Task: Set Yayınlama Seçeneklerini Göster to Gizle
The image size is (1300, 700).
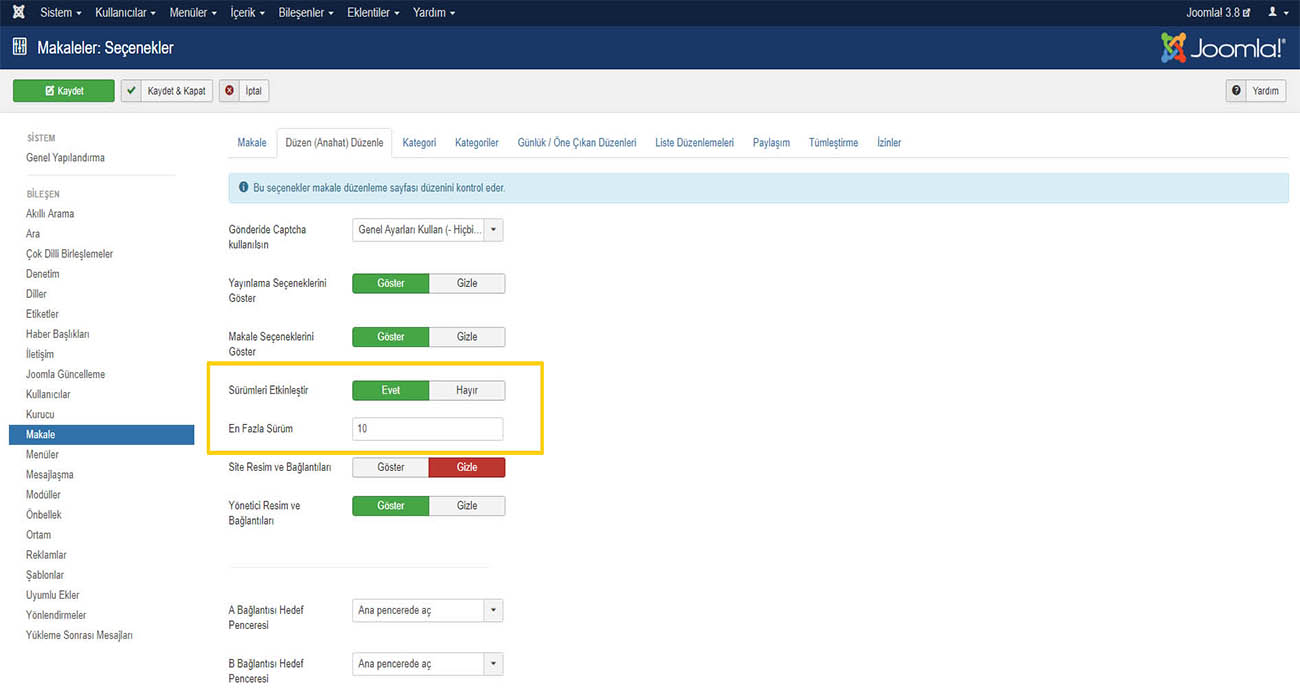Action: (x=467, y=283)
